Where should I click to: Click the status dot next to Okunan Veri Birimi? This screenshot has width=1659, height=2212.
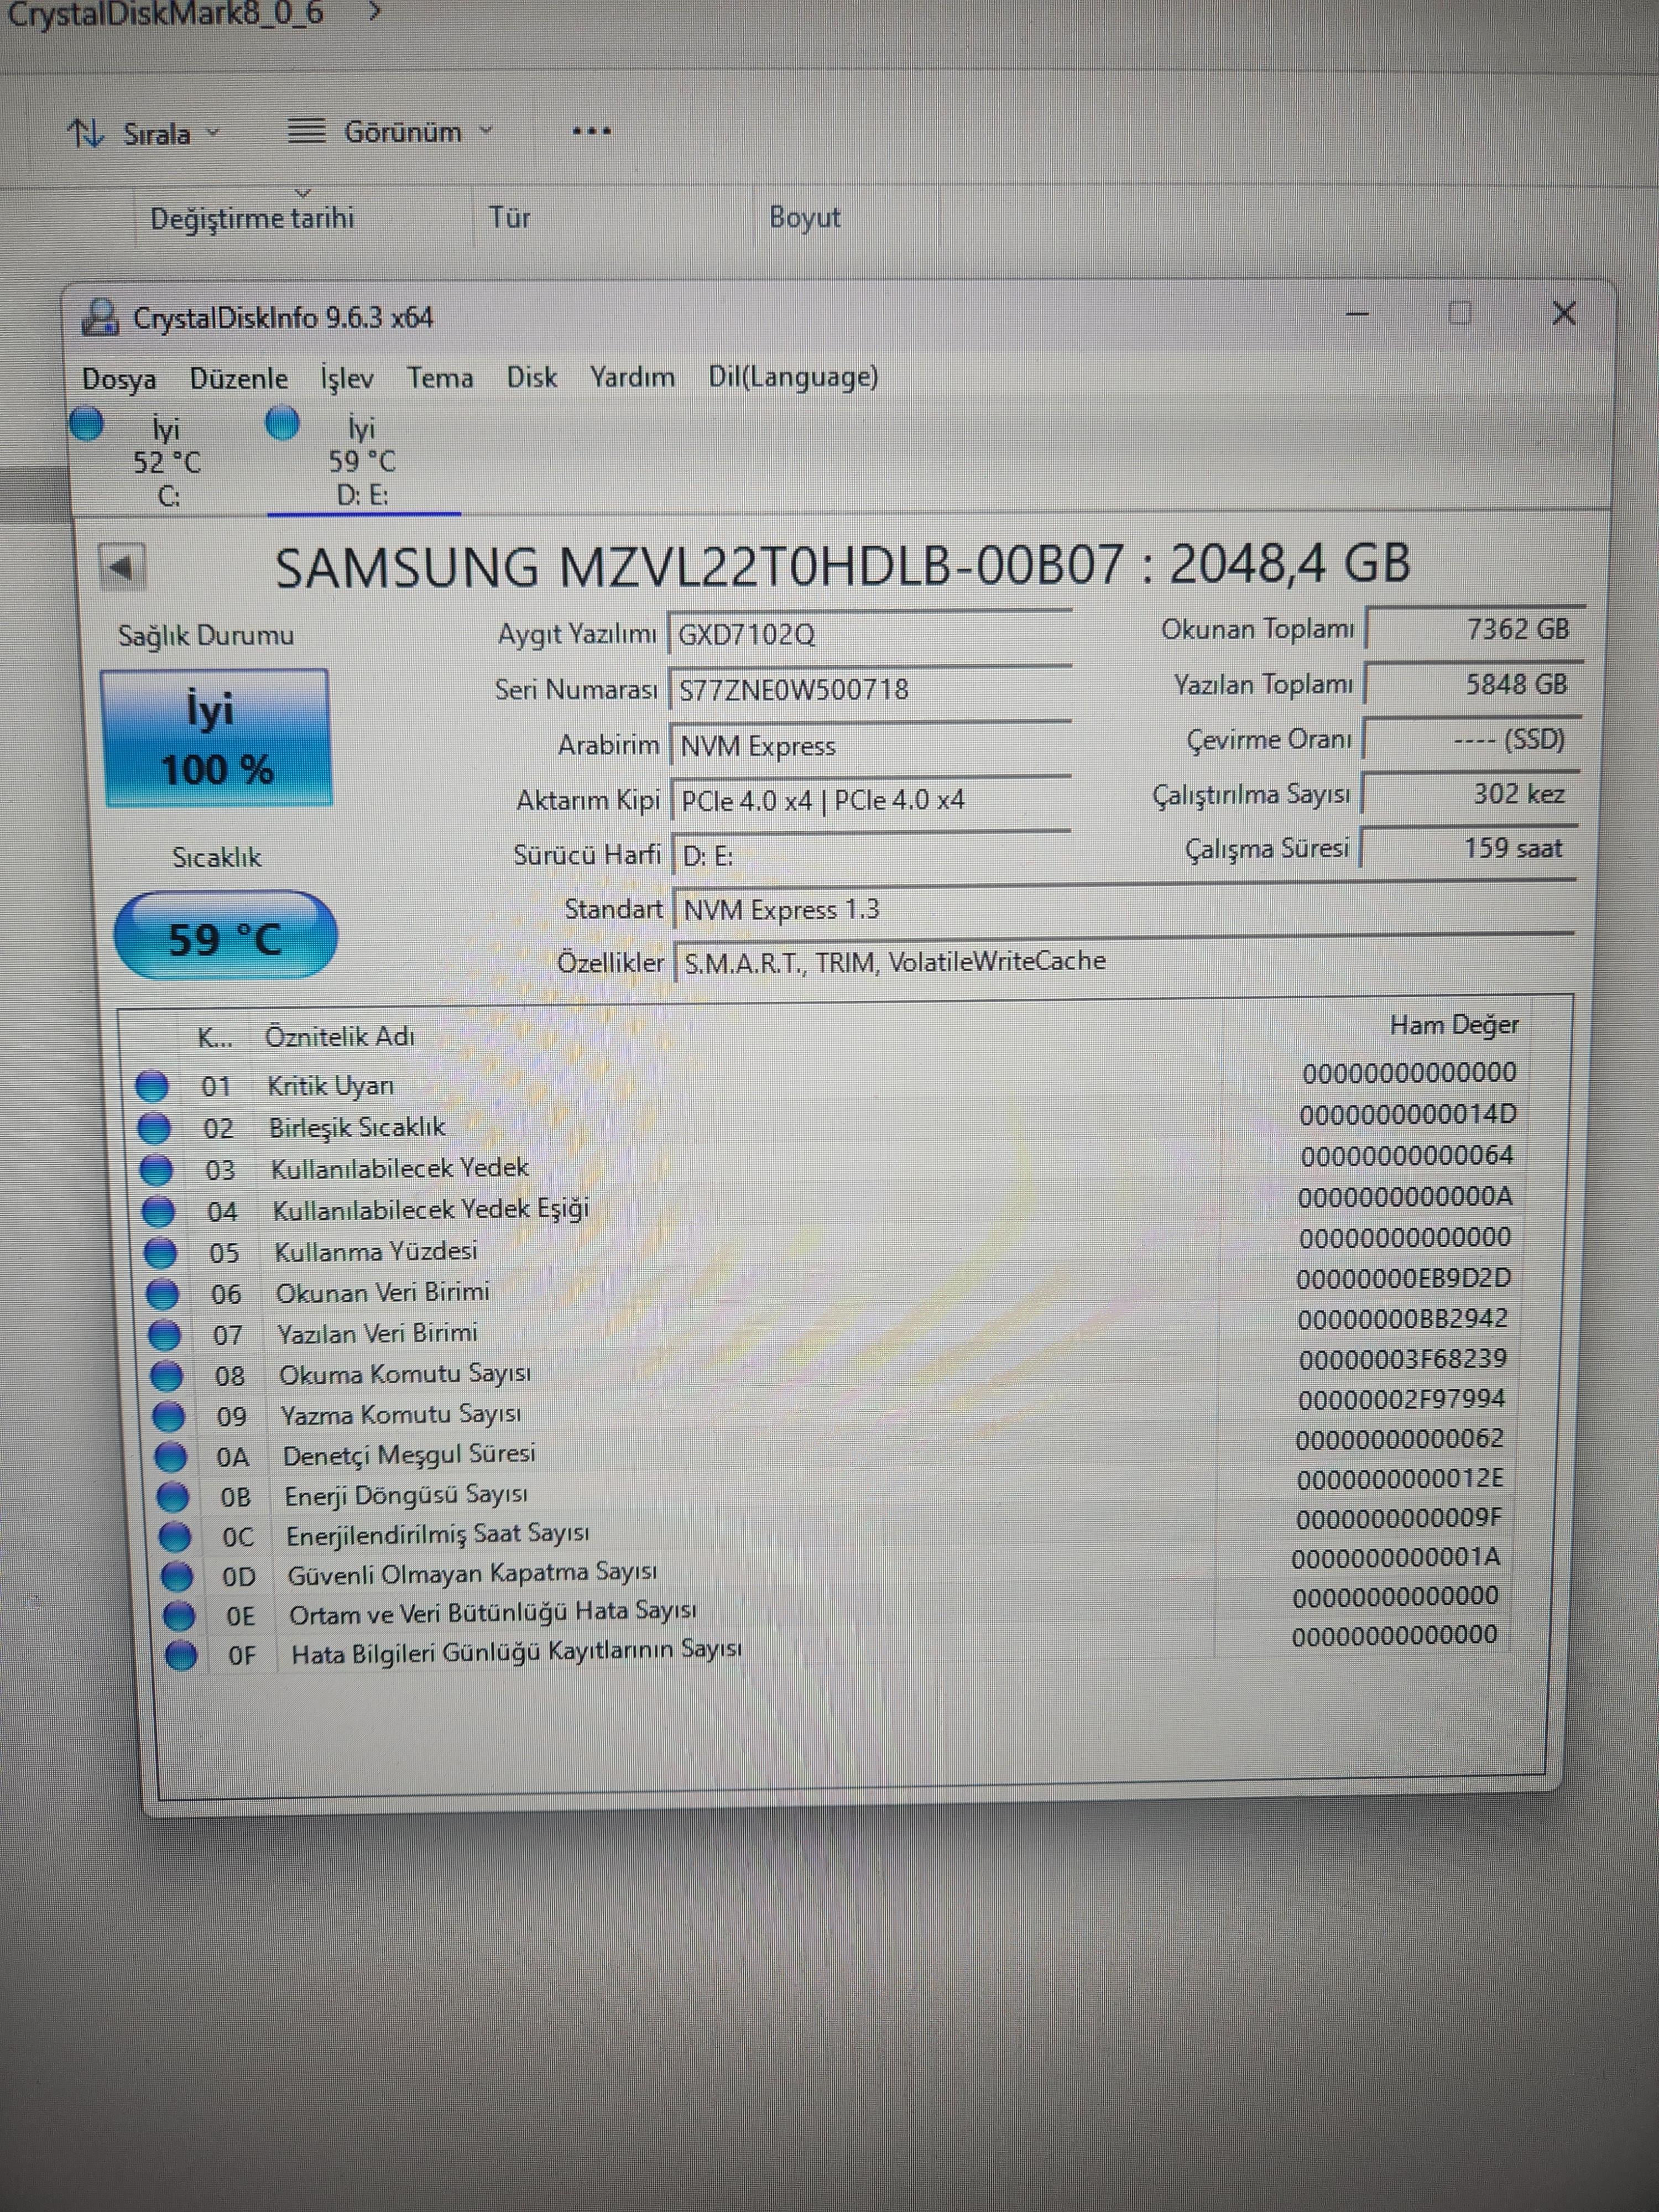[x=162, y=1294]
